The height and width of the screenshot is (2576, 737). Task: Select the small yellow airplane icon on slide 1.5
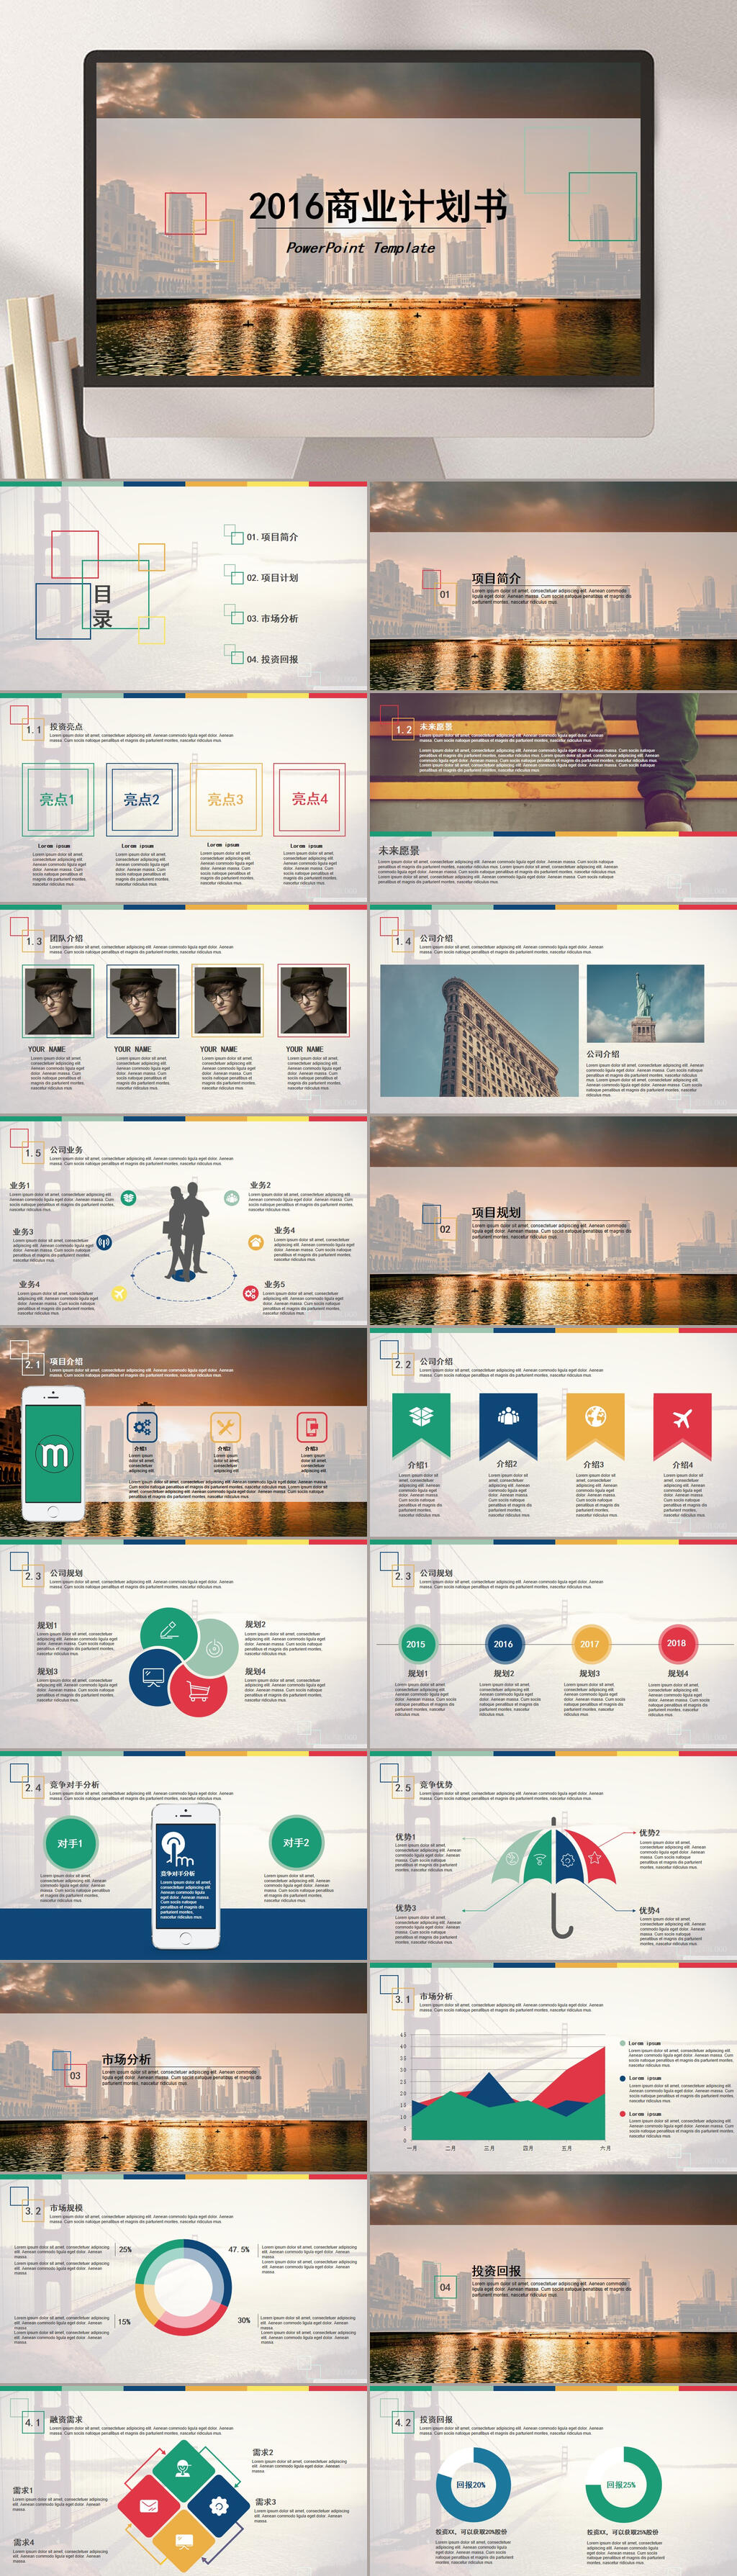pyautogui.click(x=119, y=1293)
